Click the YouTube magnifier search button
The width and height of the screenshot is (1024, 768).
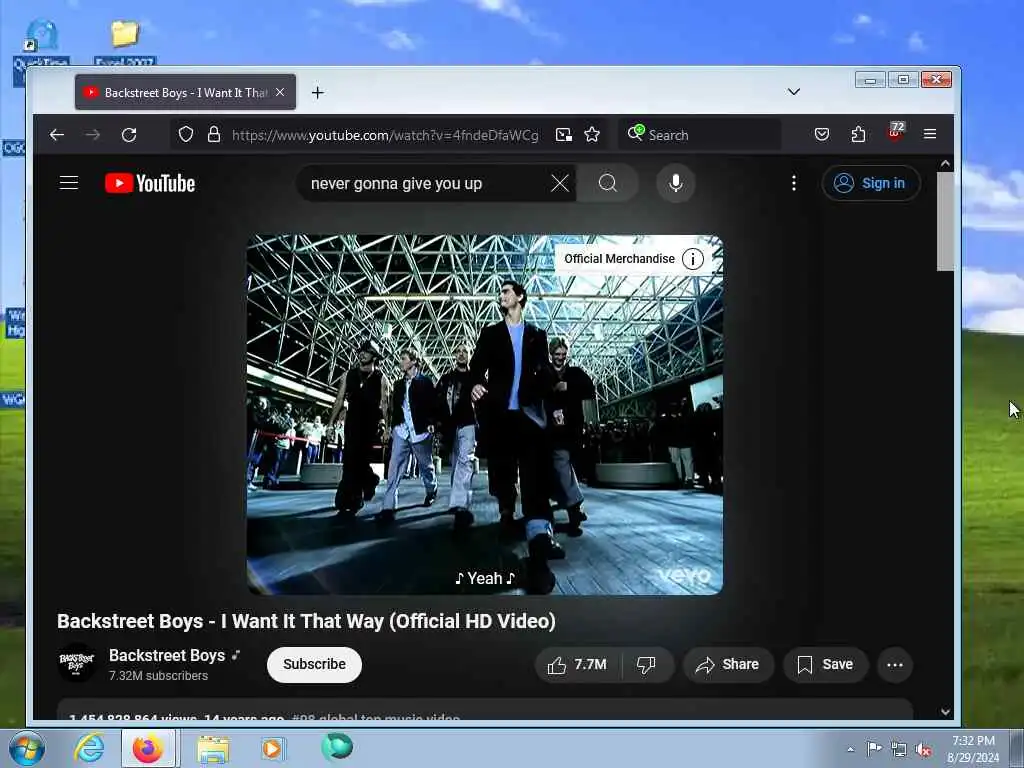point(608,184)
